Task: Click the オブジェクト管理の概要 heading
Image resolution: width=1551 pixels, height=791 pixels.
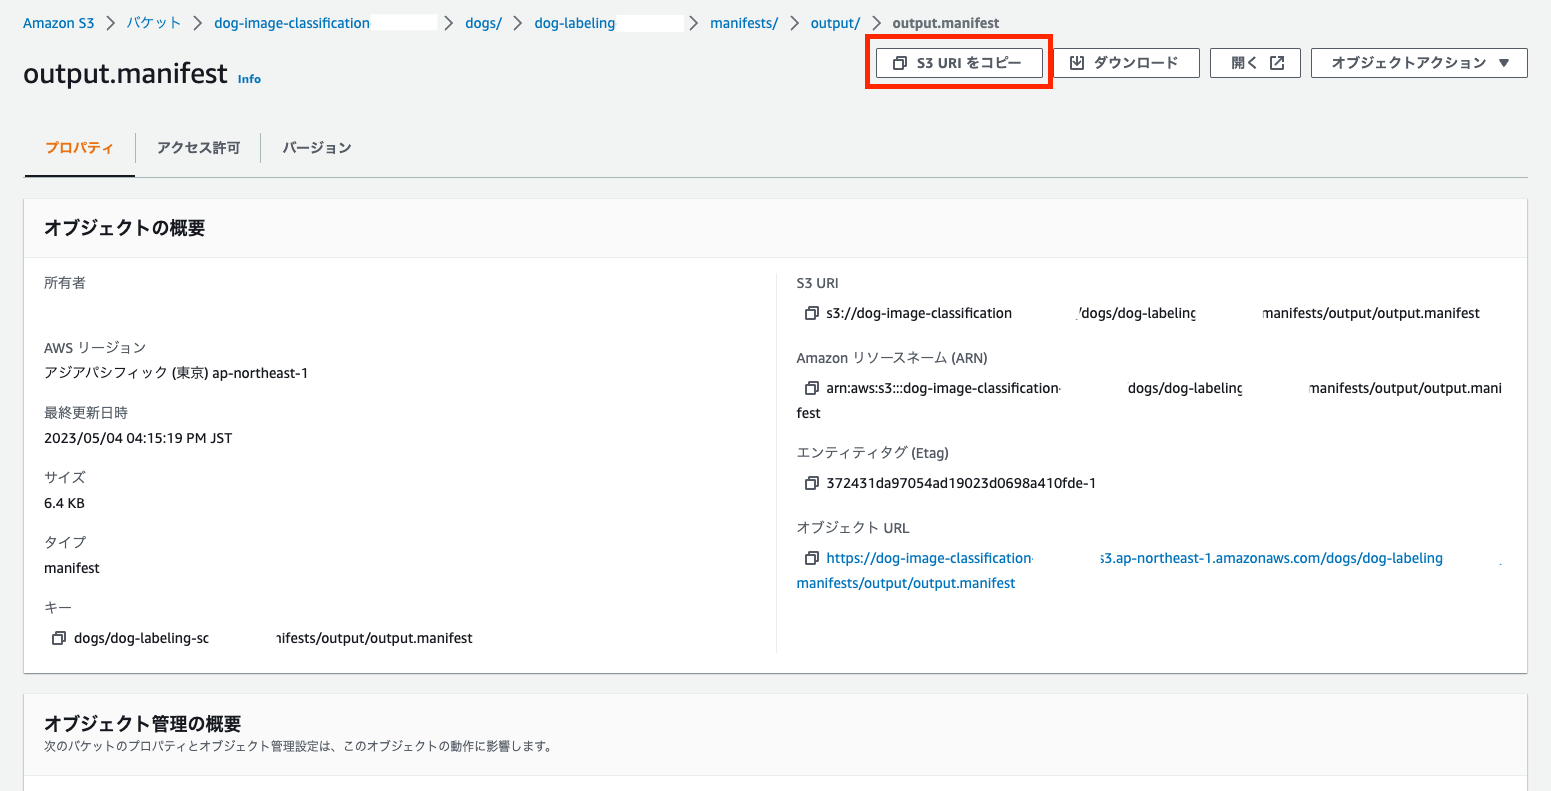Action: pos(143,724)
